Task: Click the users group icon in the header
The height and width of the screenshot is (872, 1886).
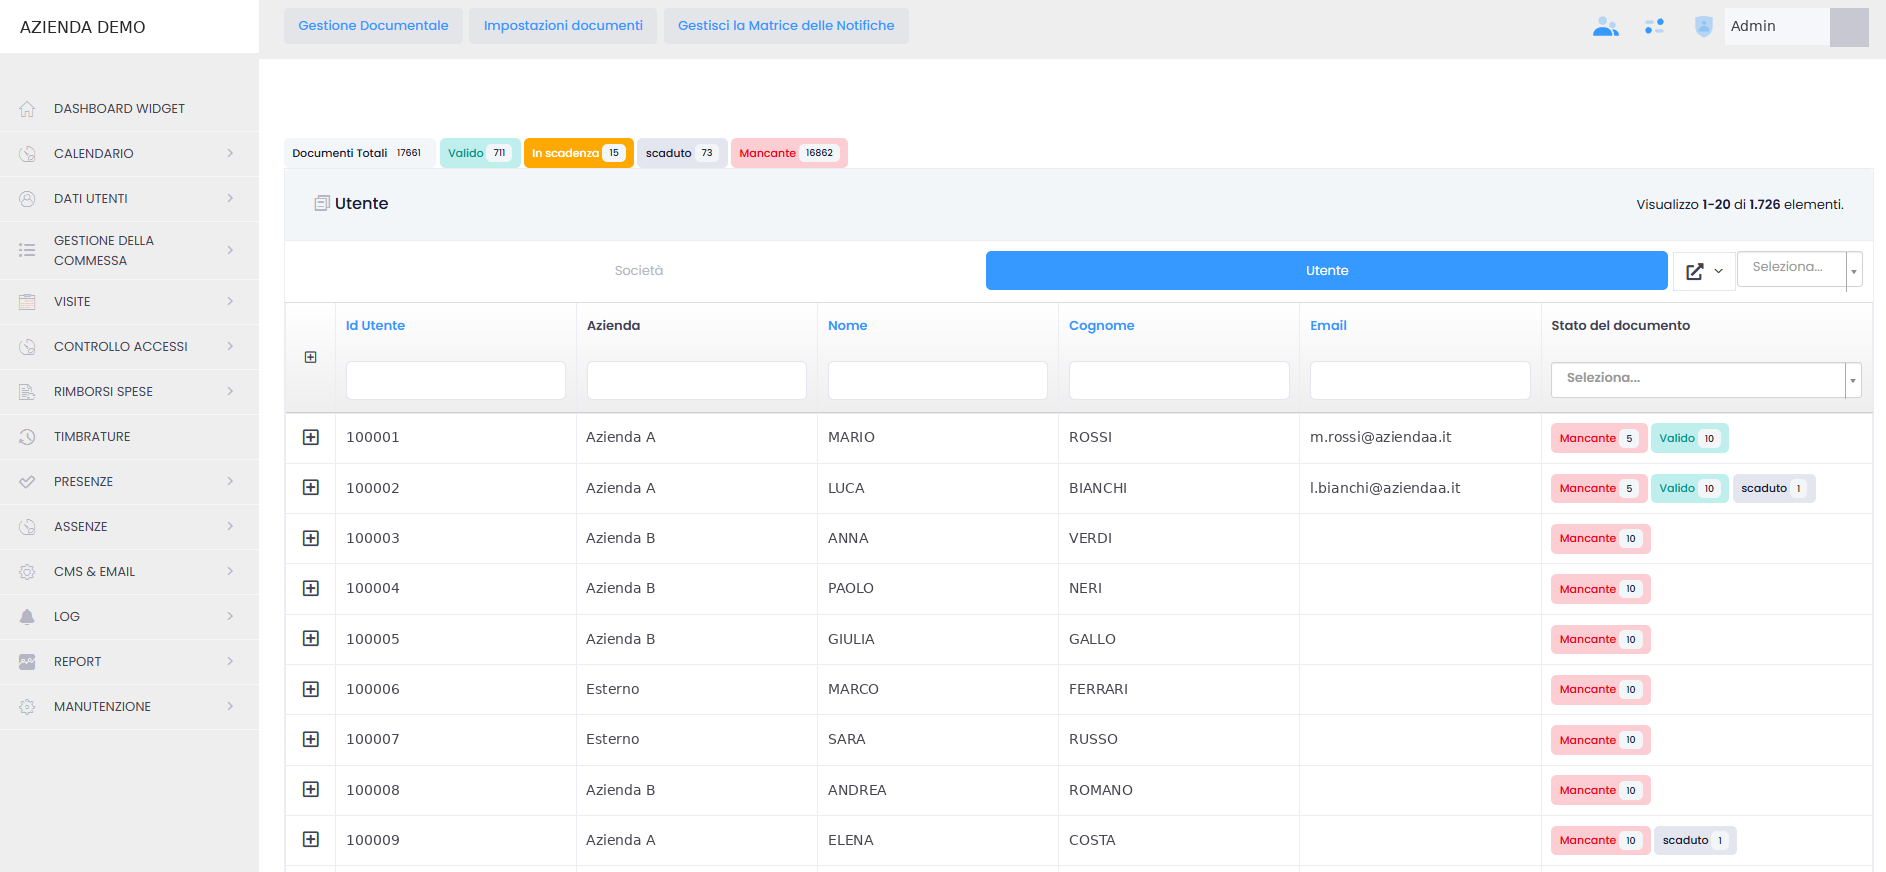Action: 1605,27
